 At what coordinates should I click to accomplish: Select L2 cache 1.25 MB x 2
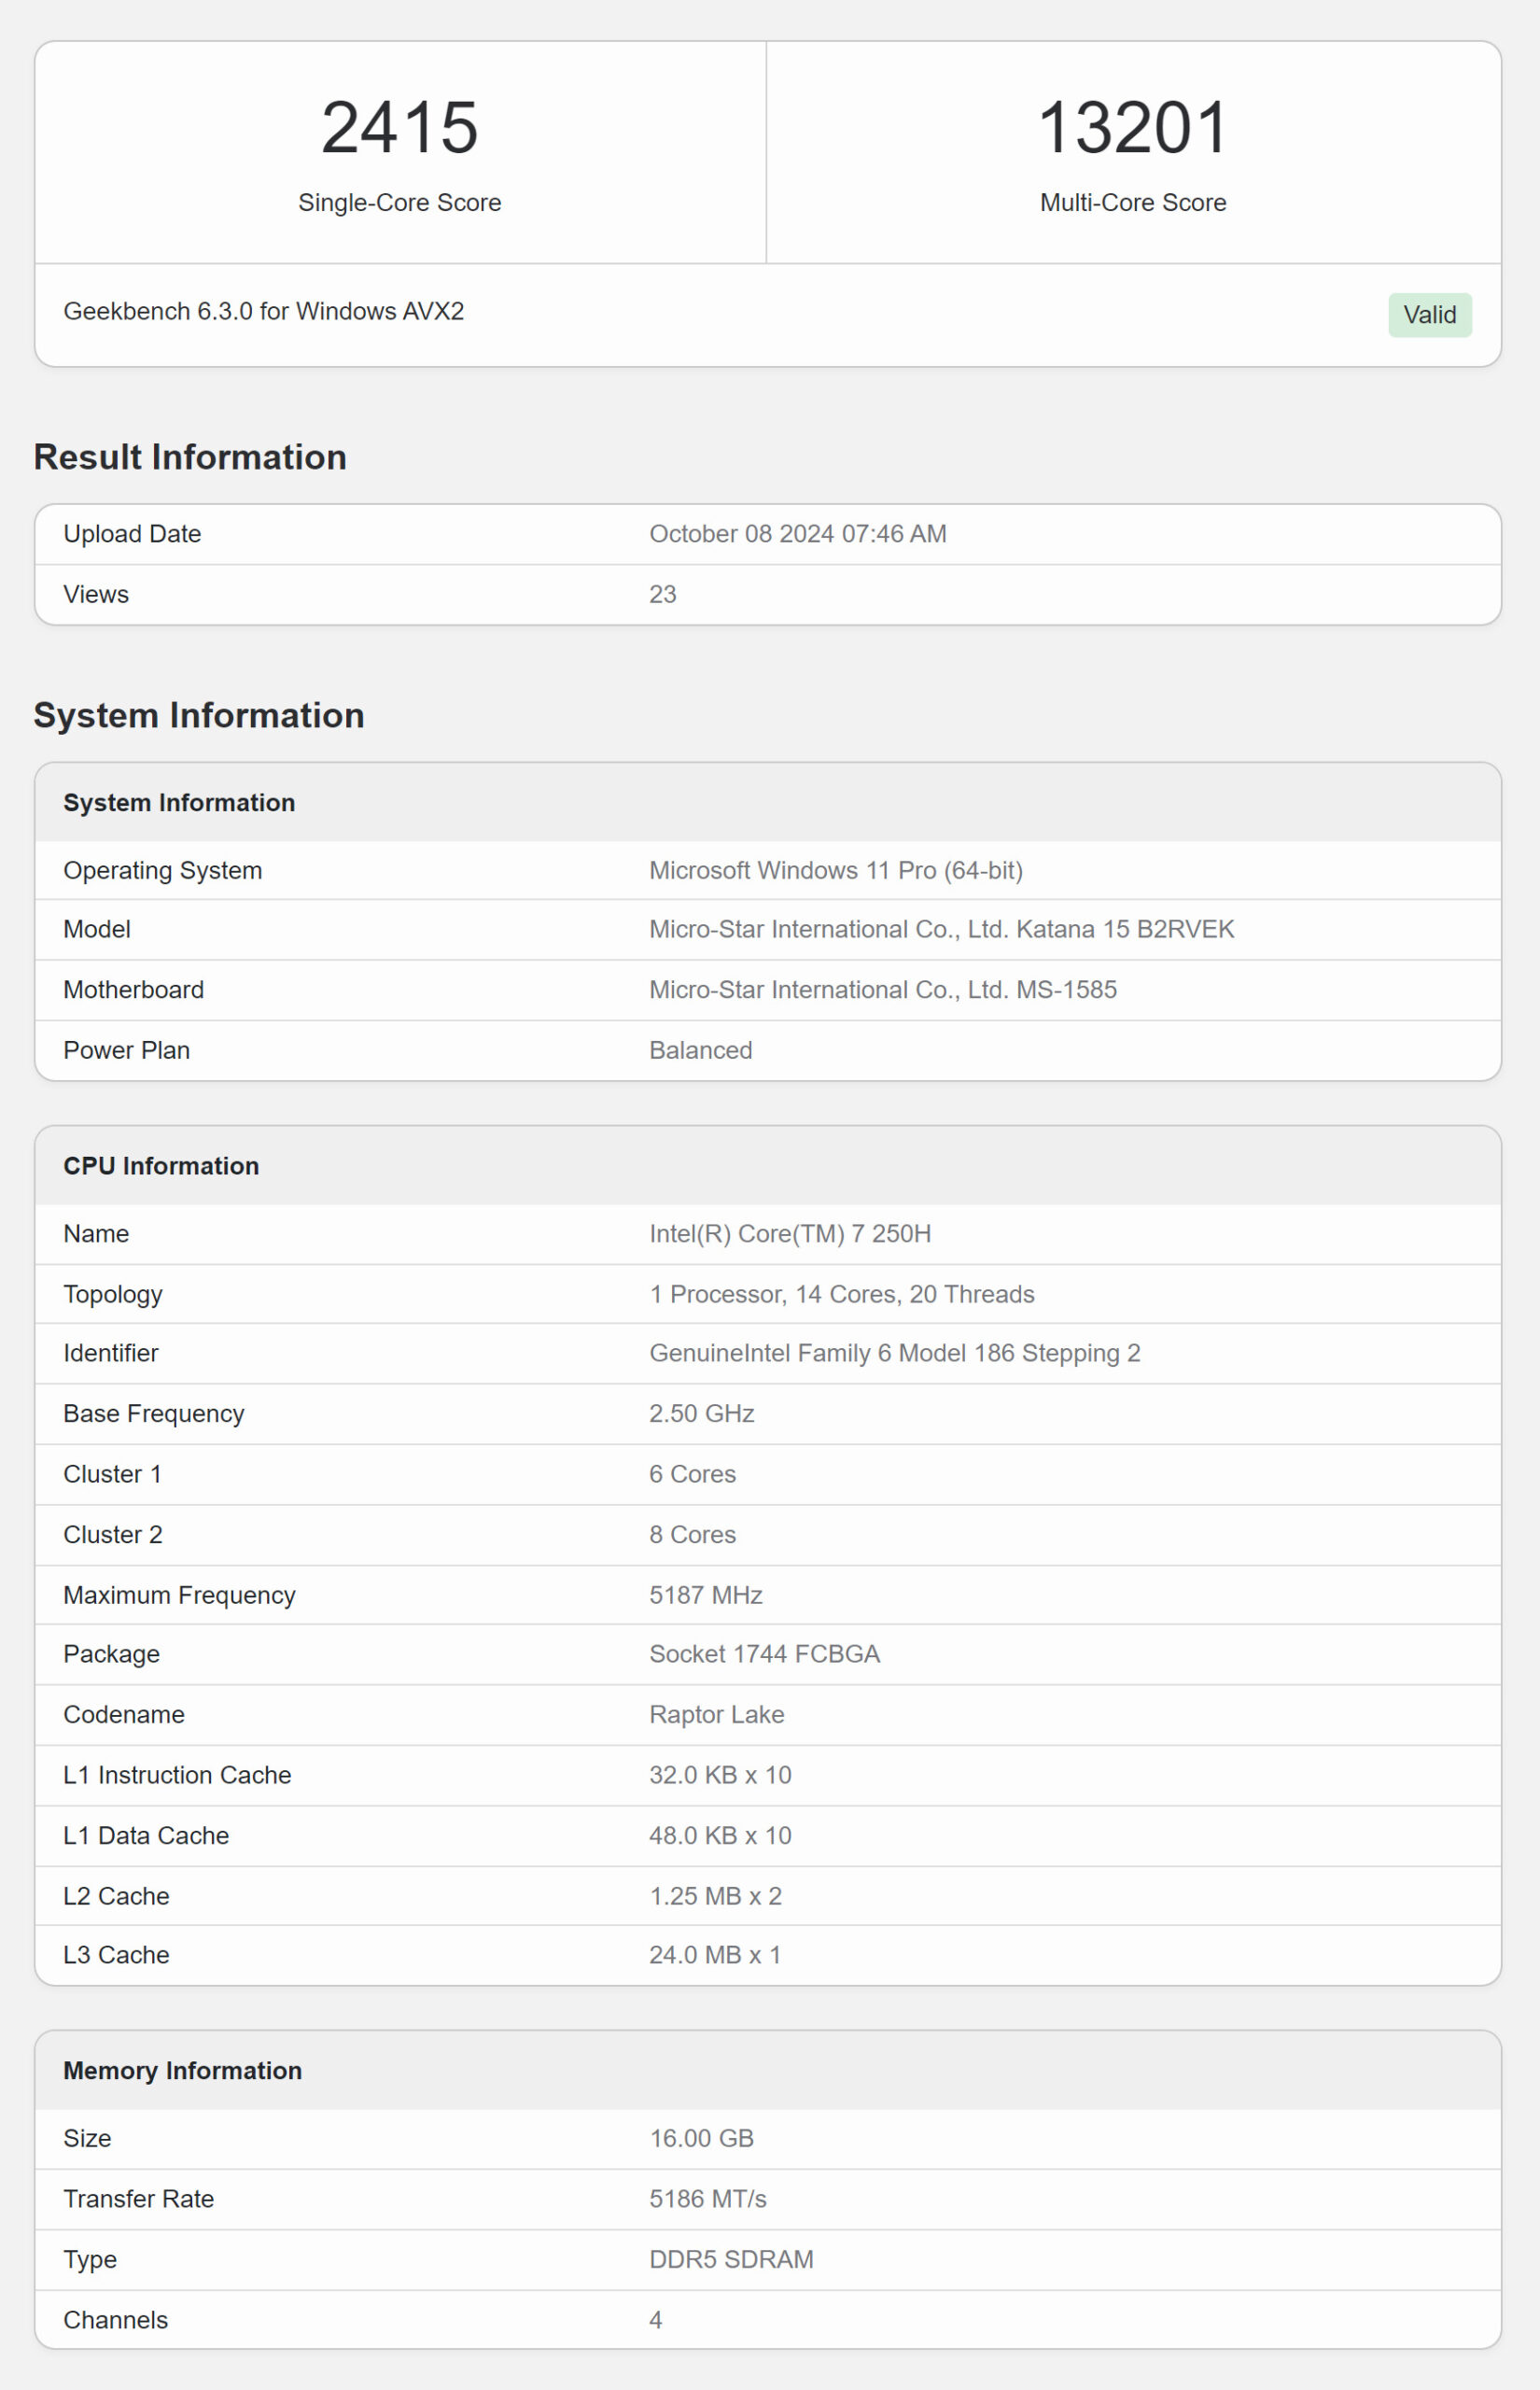click(715, 1896)
